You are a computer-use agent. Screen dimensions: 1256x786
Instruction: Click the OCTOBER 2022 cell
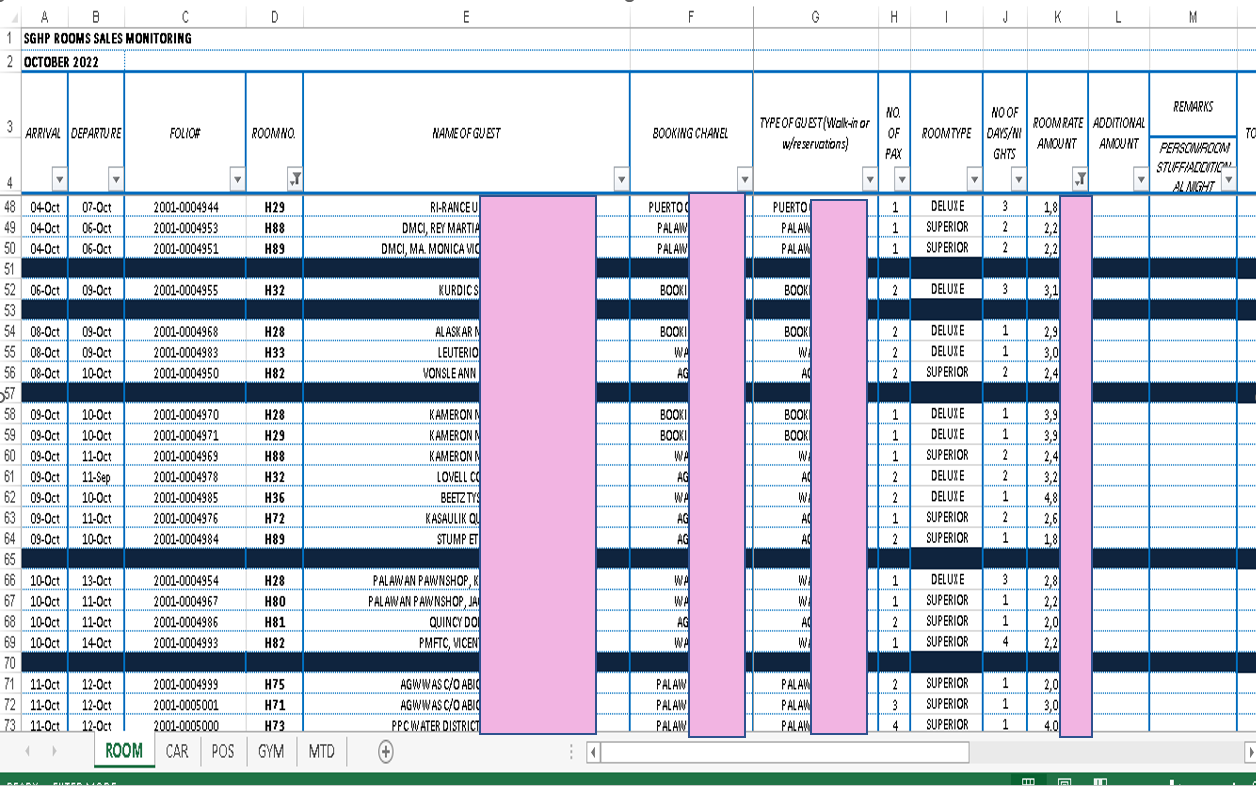point(61,61)
